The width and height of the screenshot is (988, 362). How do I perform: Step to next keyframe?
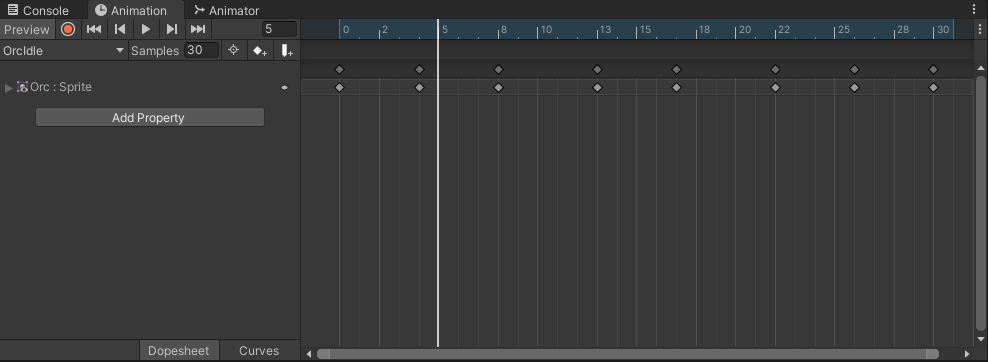(x=171, y=29)
